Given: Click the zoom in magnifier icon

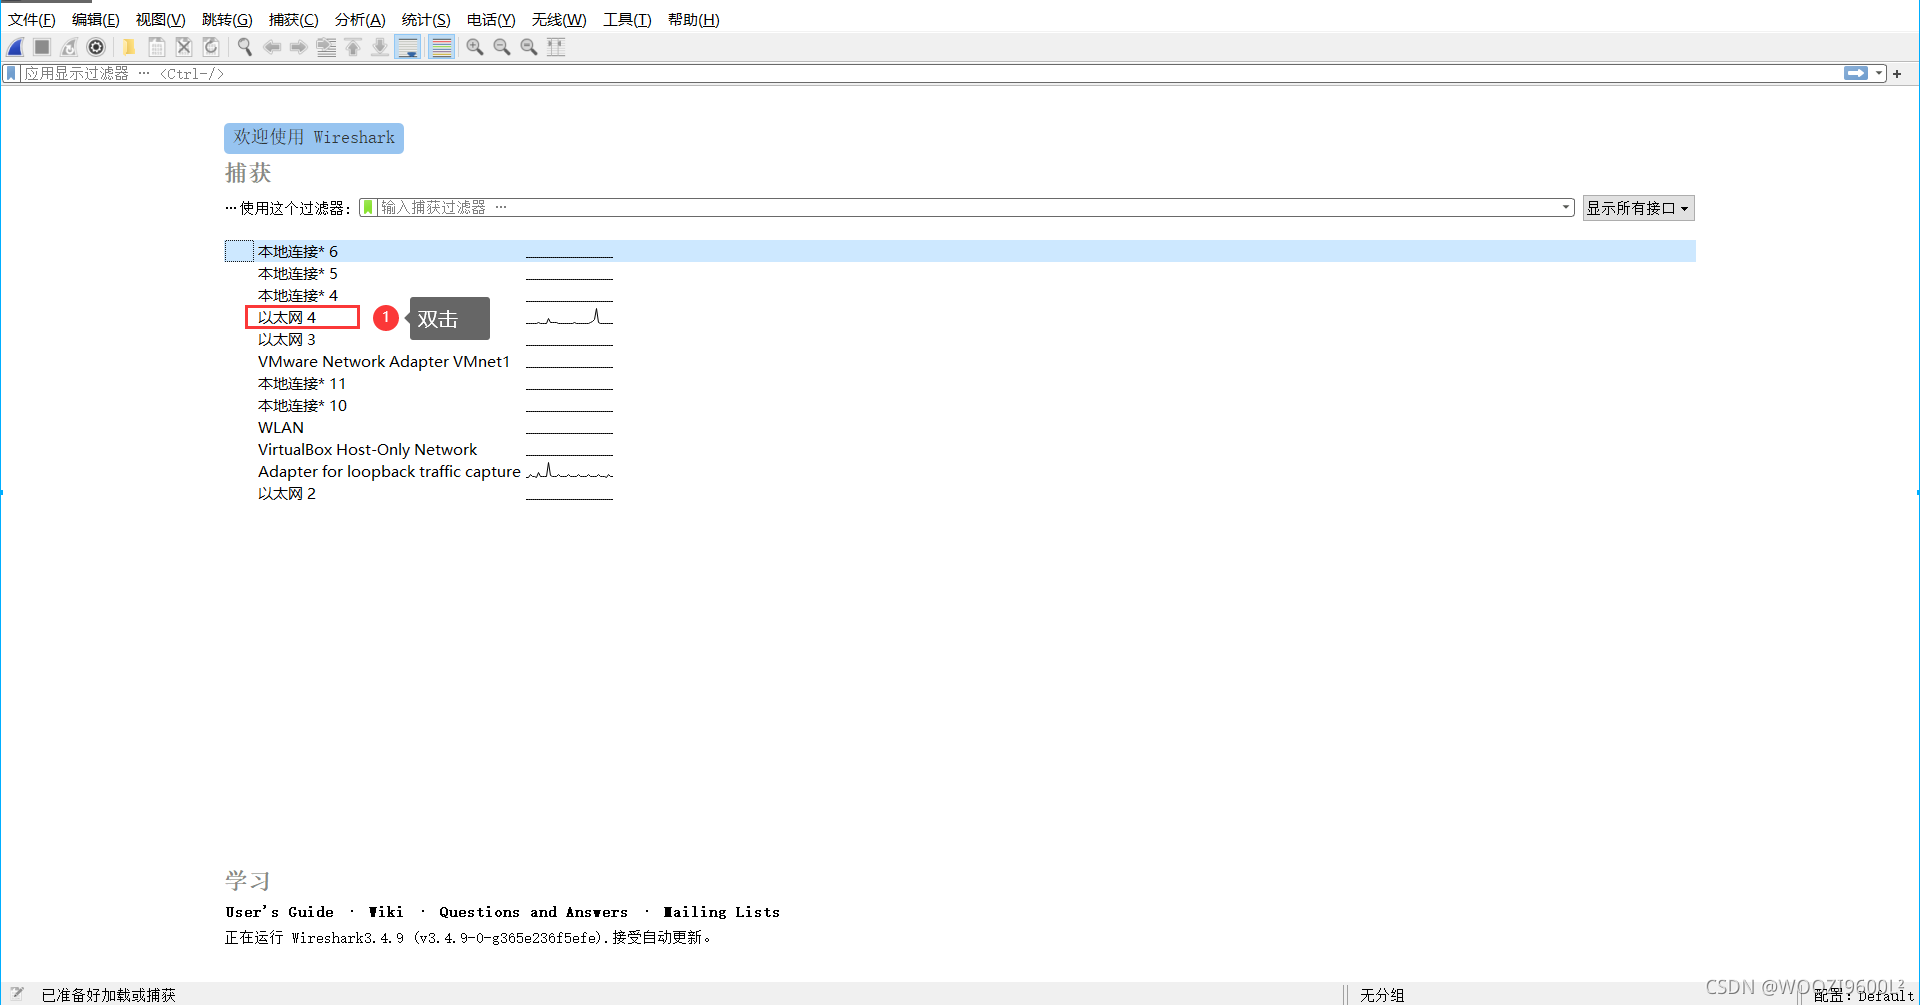Looking at the screenshot, I should coord(475,47).
